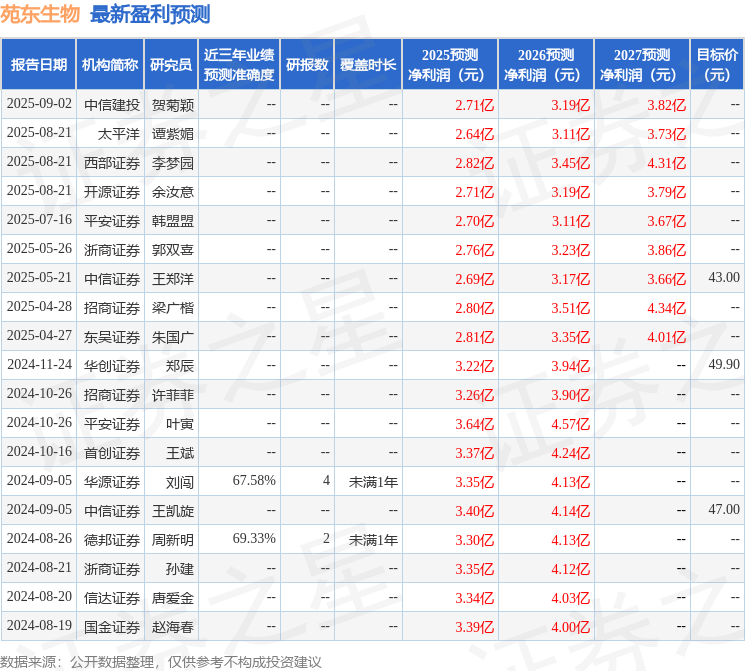The image size is (745, 671).
Task: Click analyst name 唐爱金
Action: [172, 597]
